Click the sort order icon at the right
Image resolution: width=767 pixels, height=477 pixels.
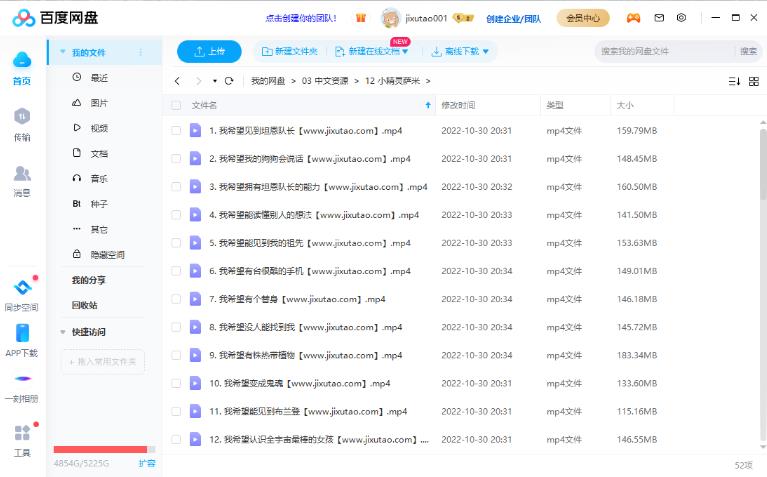(x=734, y=81)
